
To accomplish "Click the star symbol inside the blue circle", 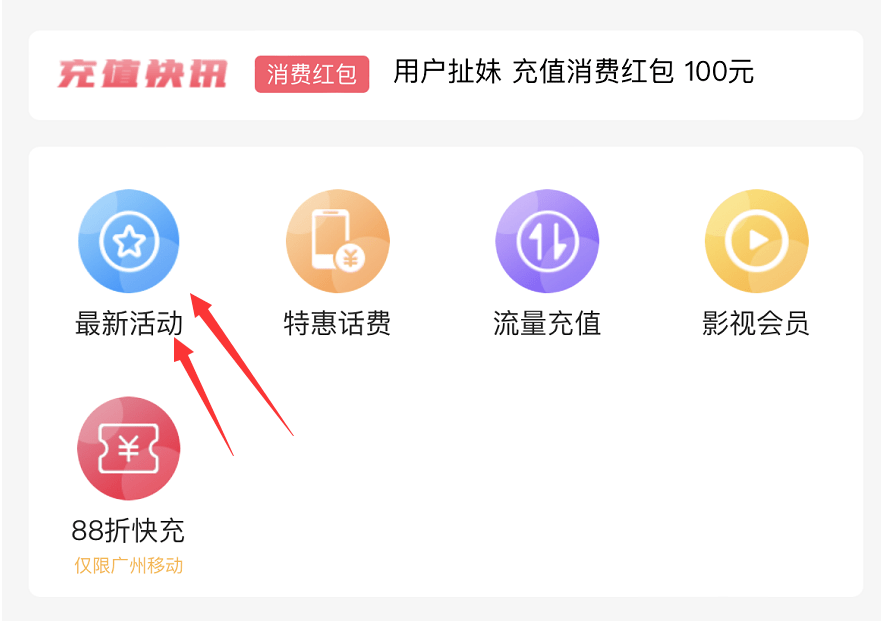I will point(129,241).
